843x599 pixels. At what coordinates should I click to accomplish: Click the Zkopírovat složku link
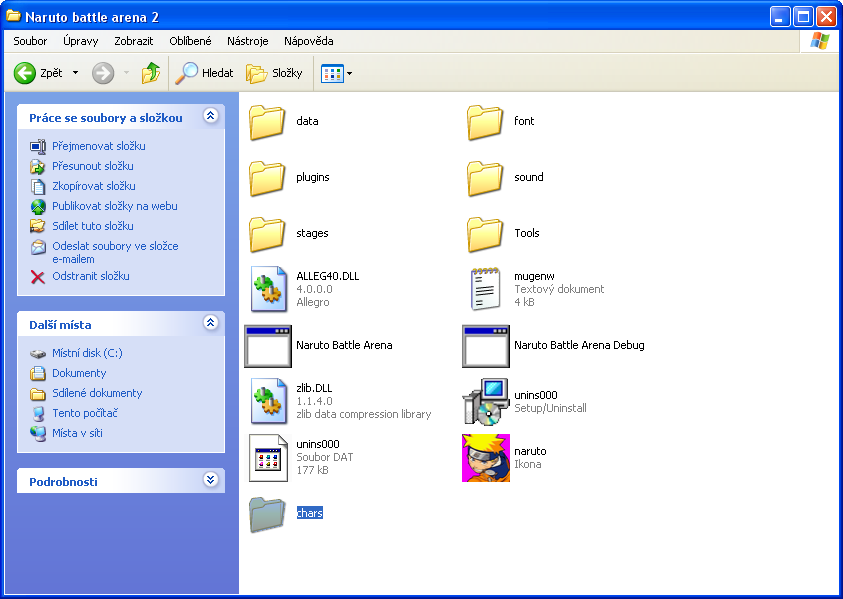(94, 186)
